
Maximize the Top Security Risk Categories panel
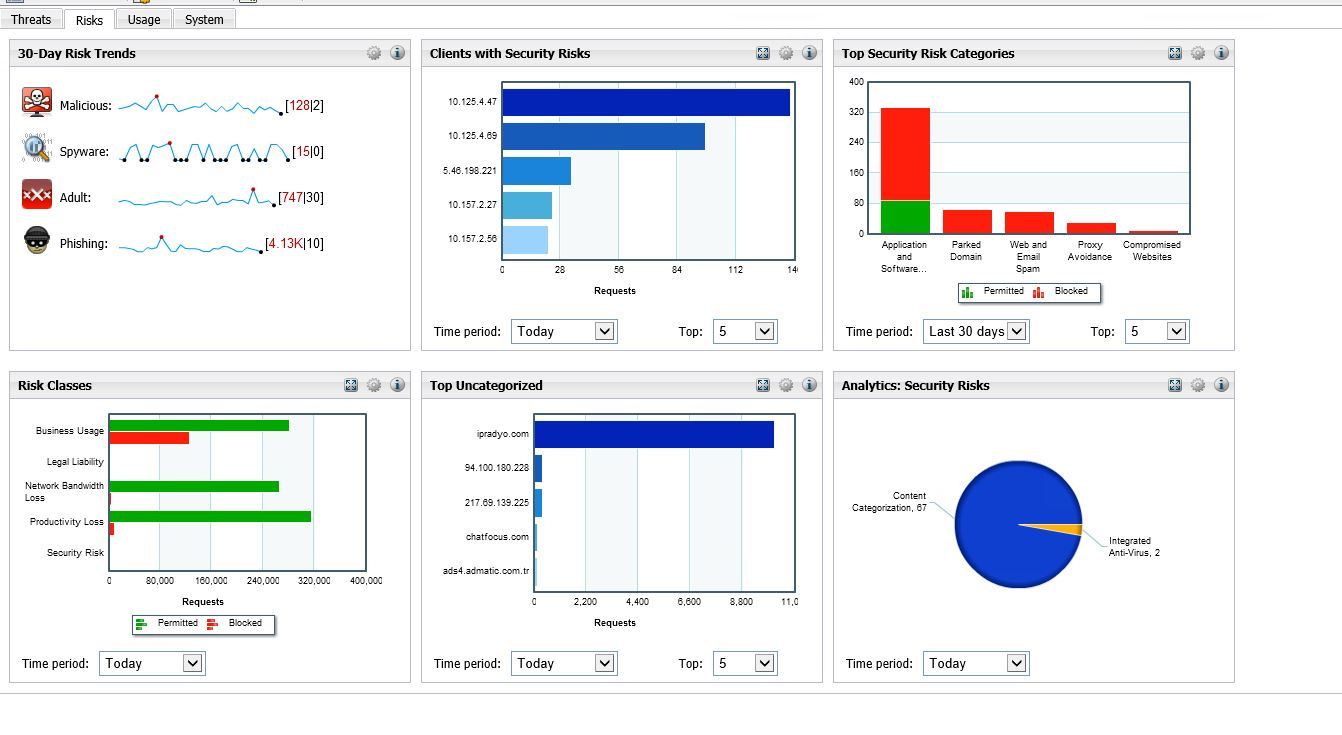[1175, 53]
